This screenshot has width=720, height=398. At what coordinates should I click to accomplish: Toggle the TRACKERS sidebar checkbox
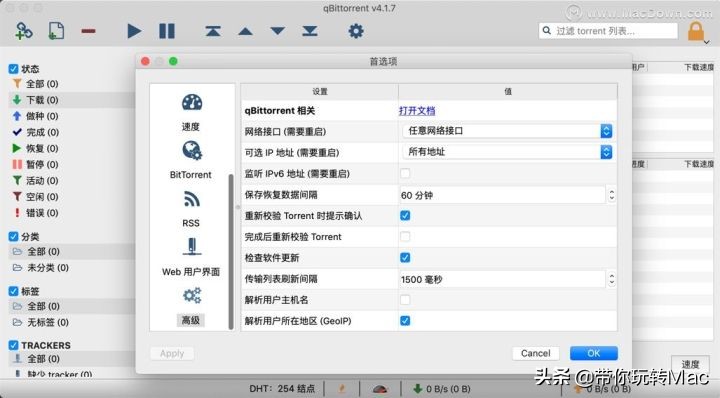tap(13, 345)
